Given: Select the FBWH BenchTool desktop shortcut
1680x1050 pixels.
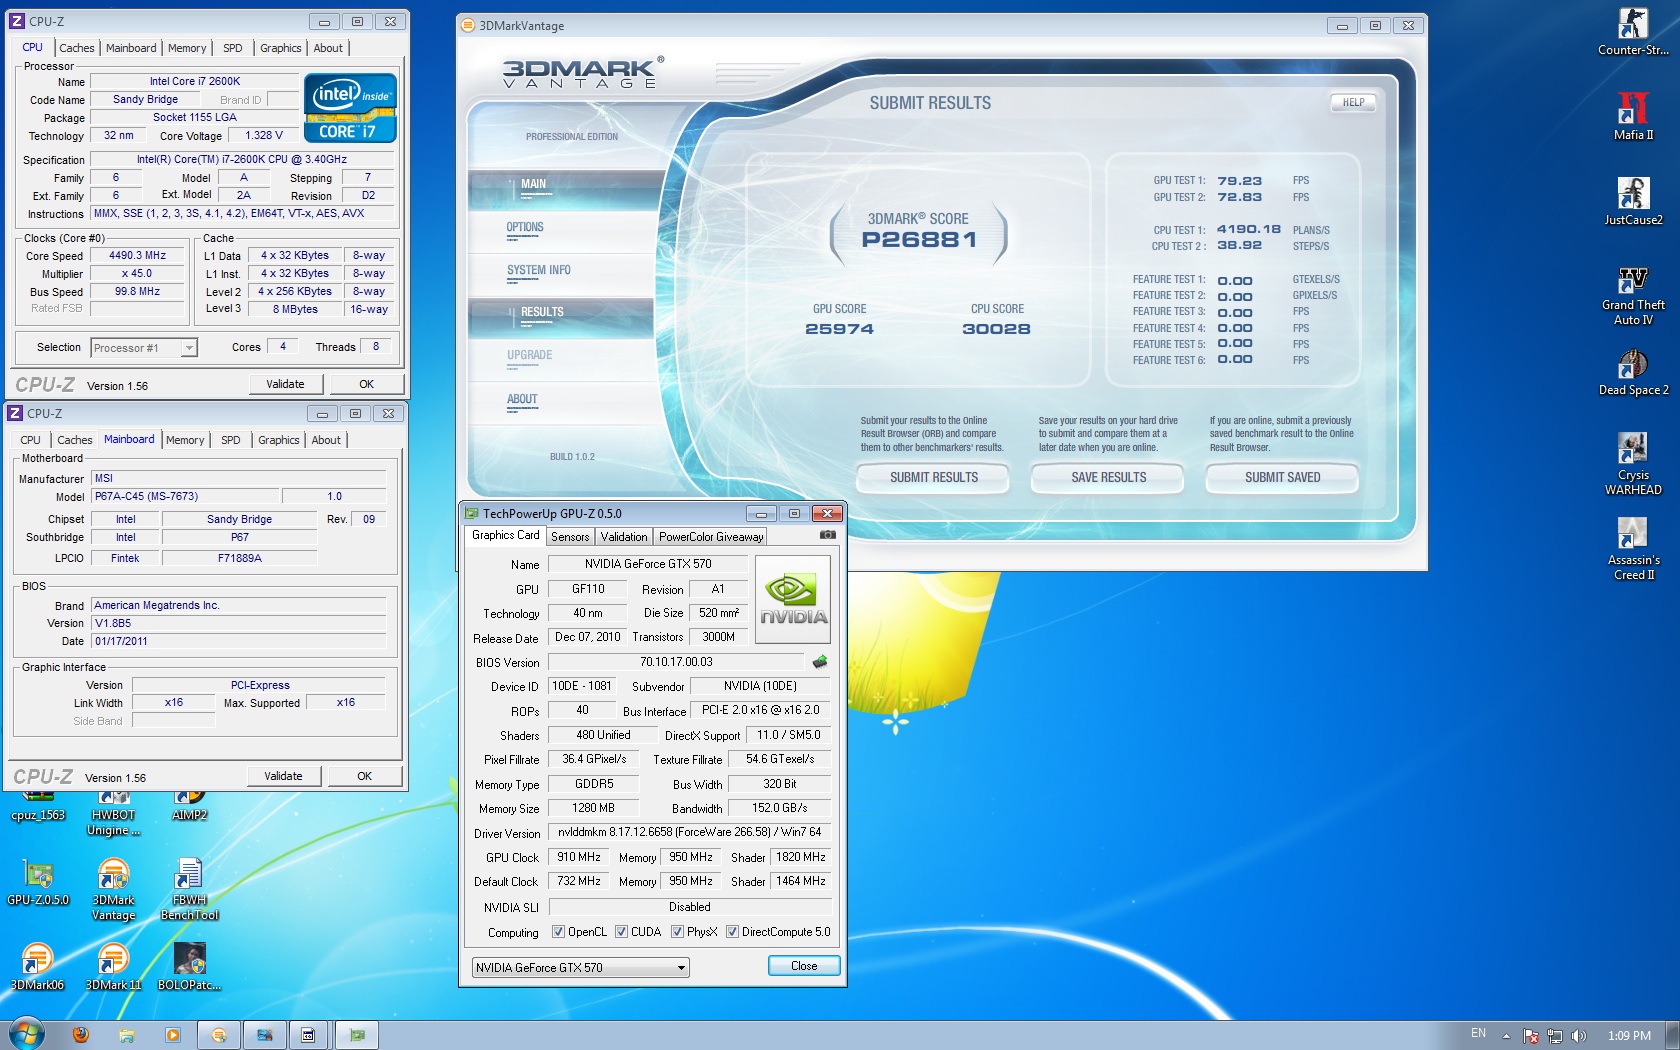Looking at the screenshot, I should [x=189, y=888].
